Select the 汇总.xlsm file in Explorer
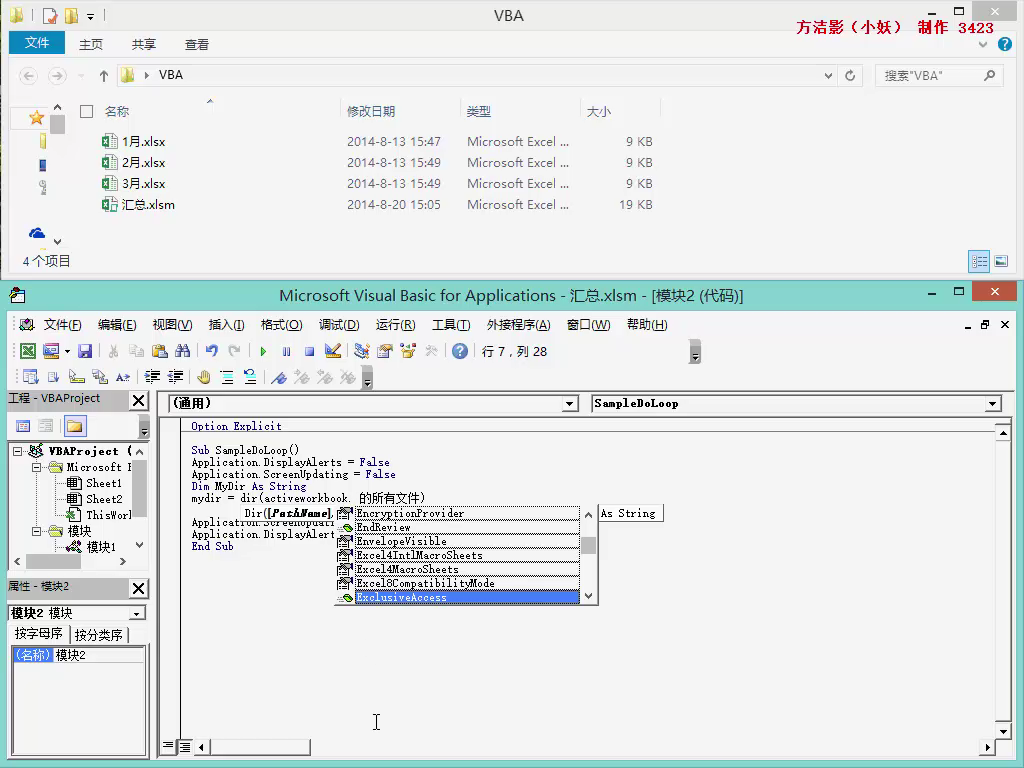This screenshot has width=1024, height=768. [x=148, y=204]
